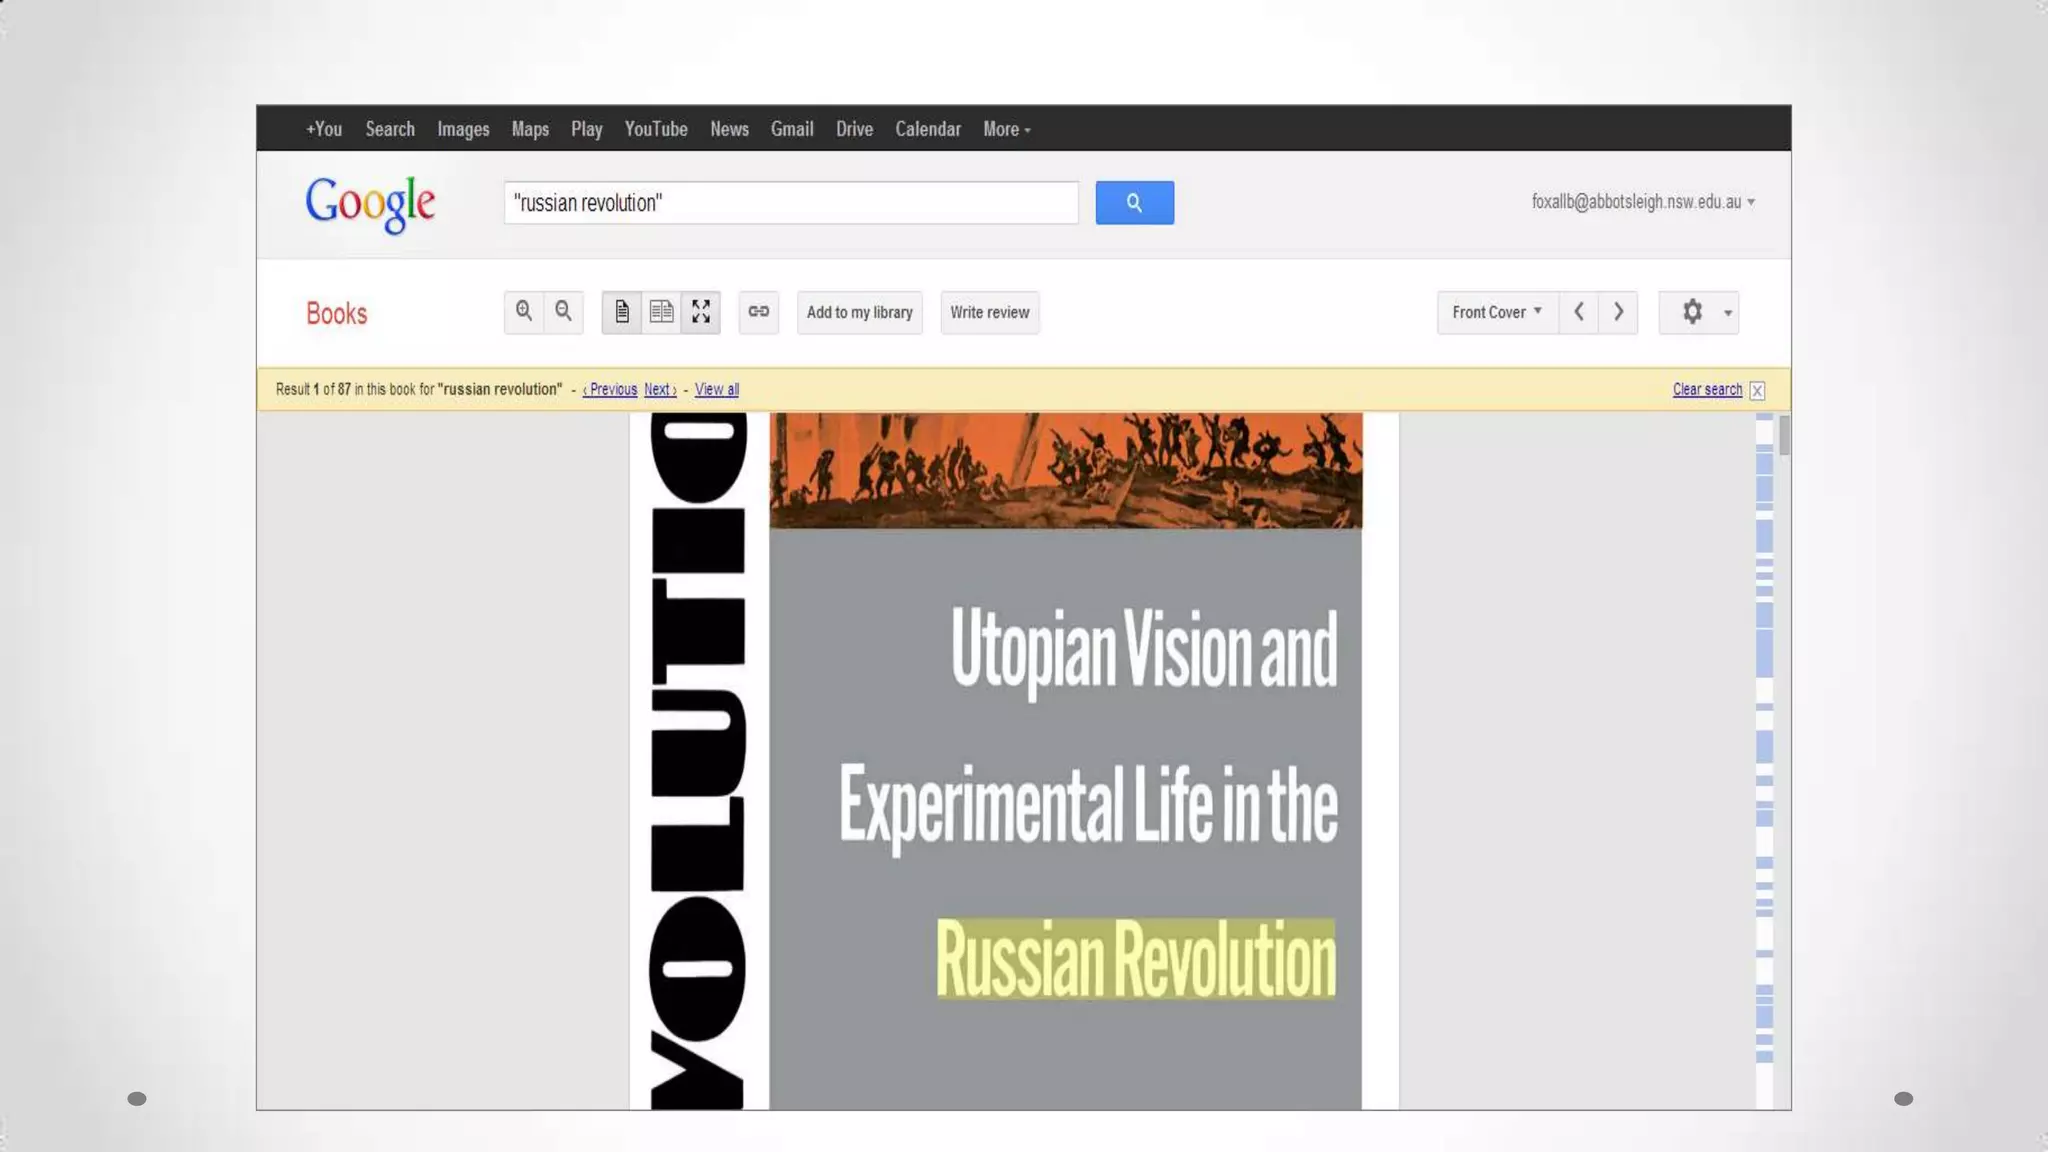Switch to two-page view
Screen dimensions: 2048x1152
pos(661,312)
